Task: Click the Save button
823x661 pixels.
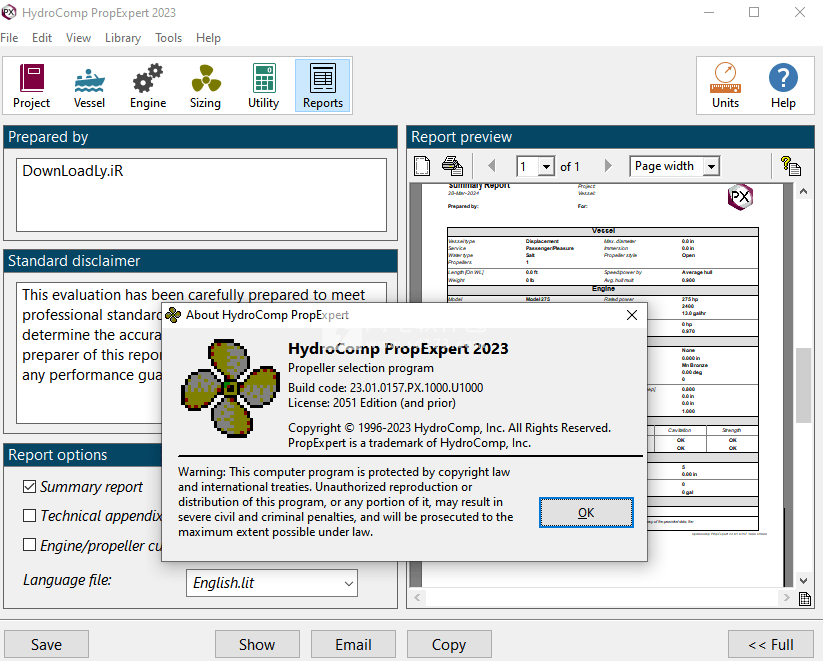Action: tap(46, 645)
